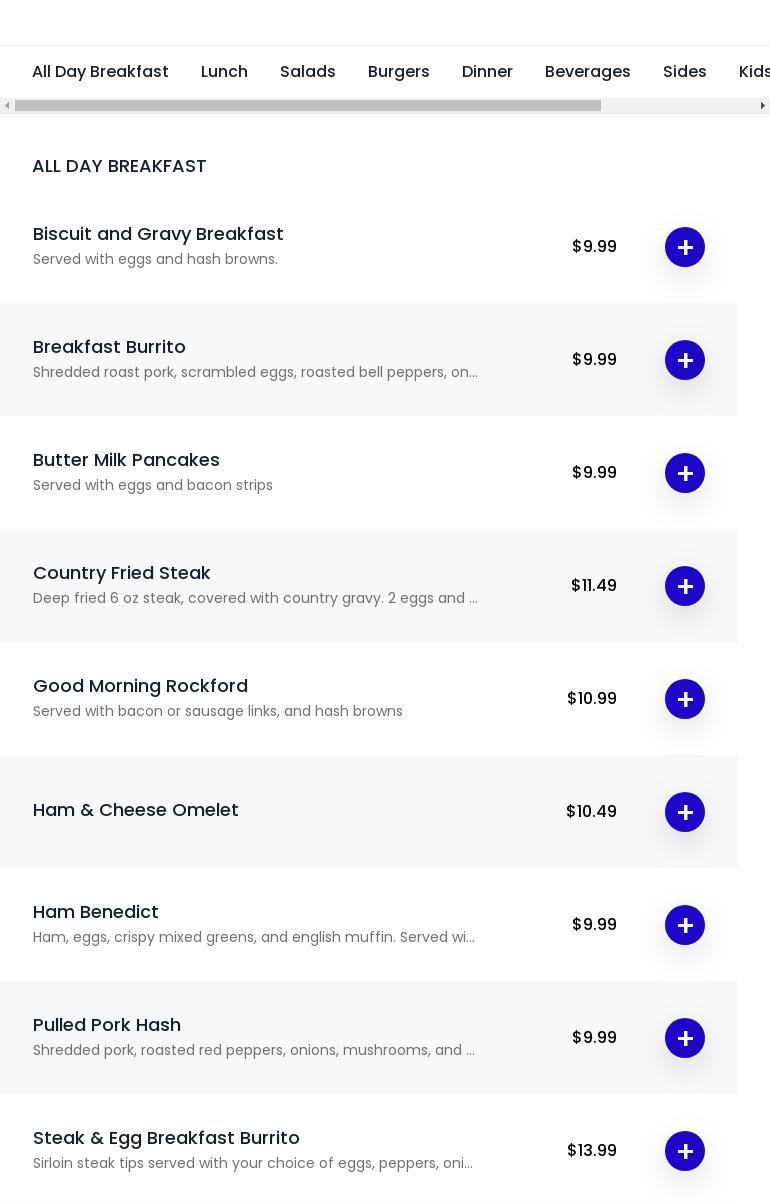This screenshot has height=1204, width=770.
Task: Click the horizontal category scrollbar thumb
Action: click(x=307, y=106)
